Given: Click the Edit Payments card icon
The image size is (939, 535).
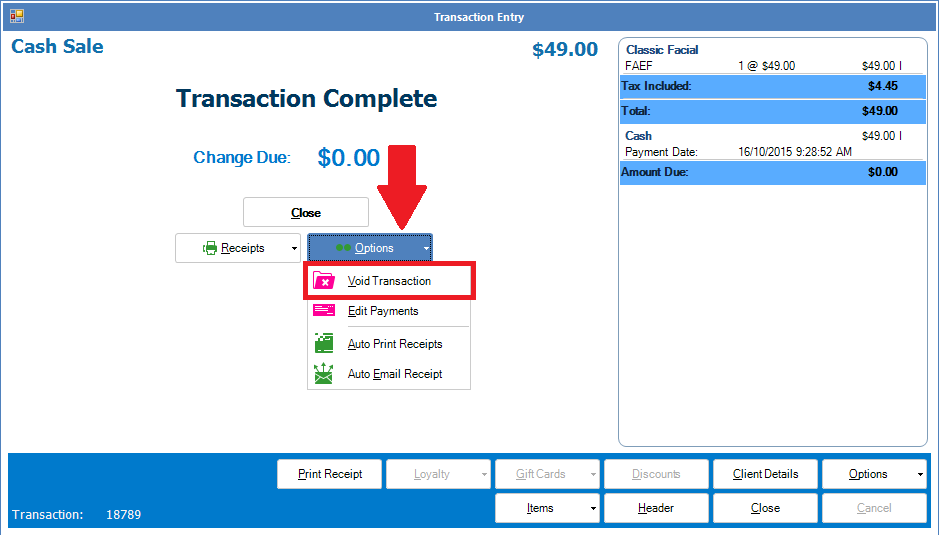Looking at the screenshot, I should point(324,311).
